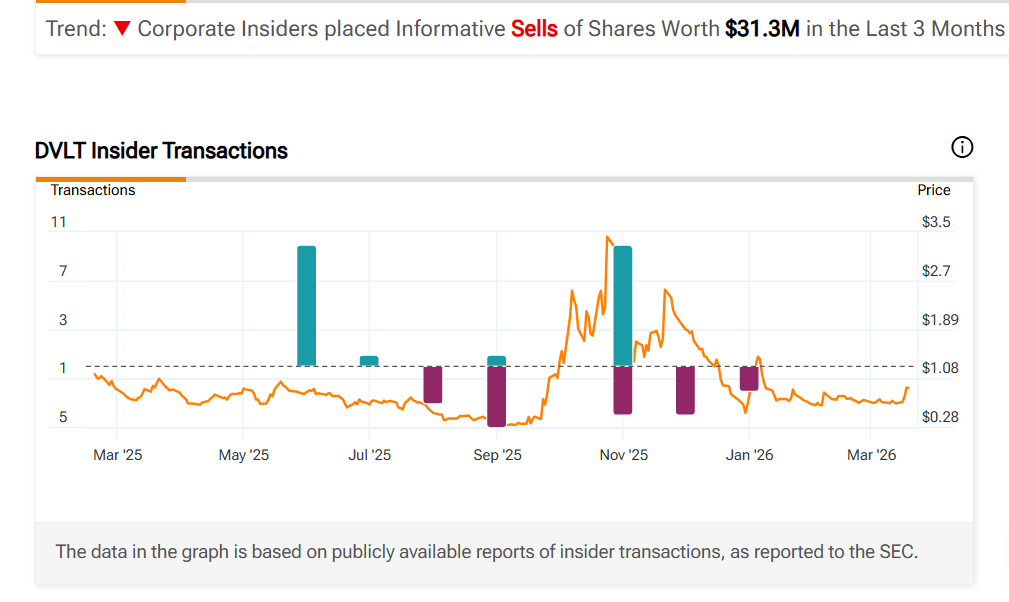Click the "DVLT Insider Transactions" heading
This screenshot has width=1009, height=602.
(161, 151)
